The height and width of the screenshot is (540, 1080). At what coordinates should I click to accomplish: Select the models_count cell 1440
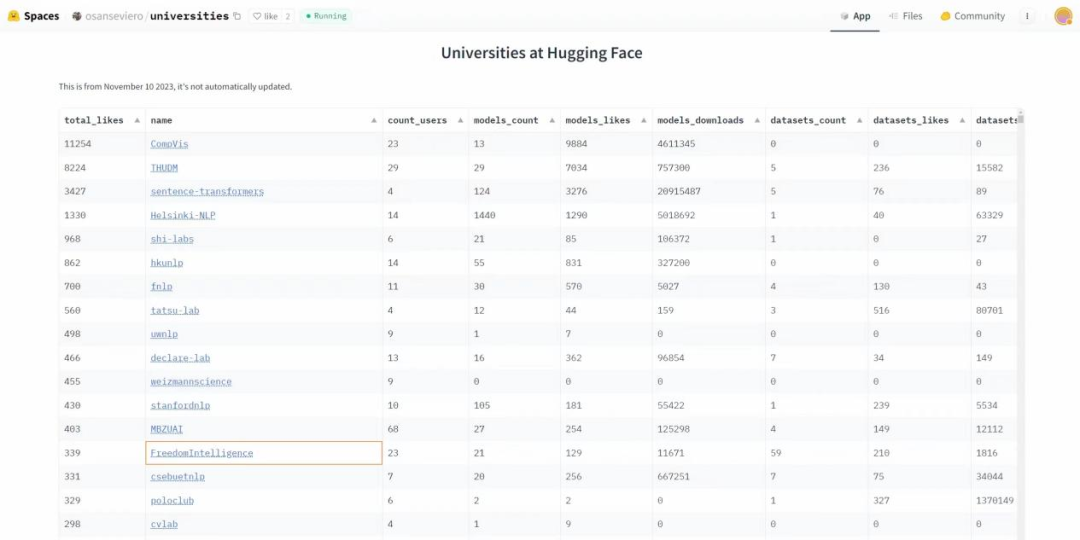[514, 215]
